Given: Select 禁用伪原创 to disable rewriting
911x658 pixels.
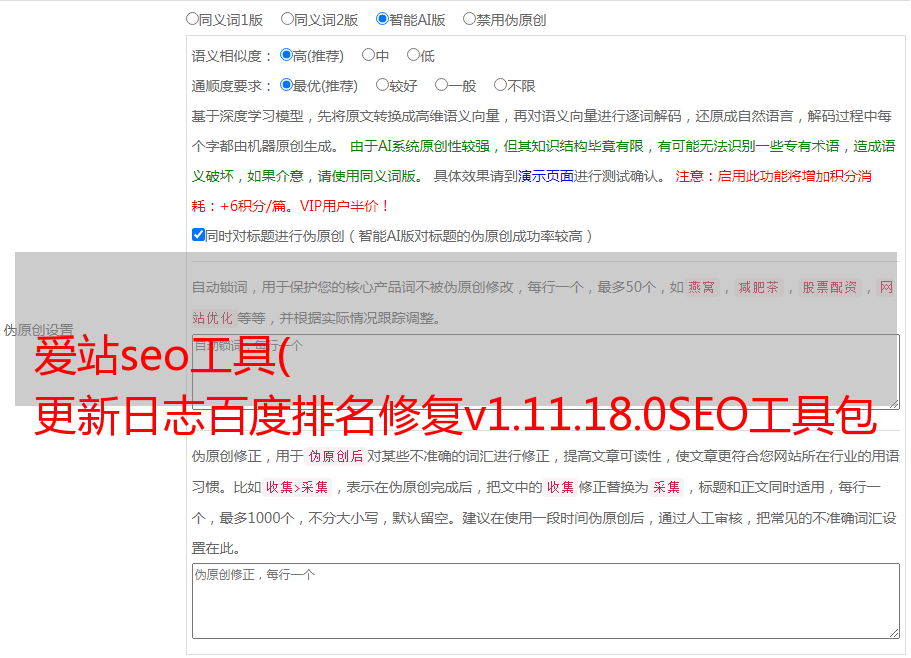Looking at the screenshot, I should [470, 18].
